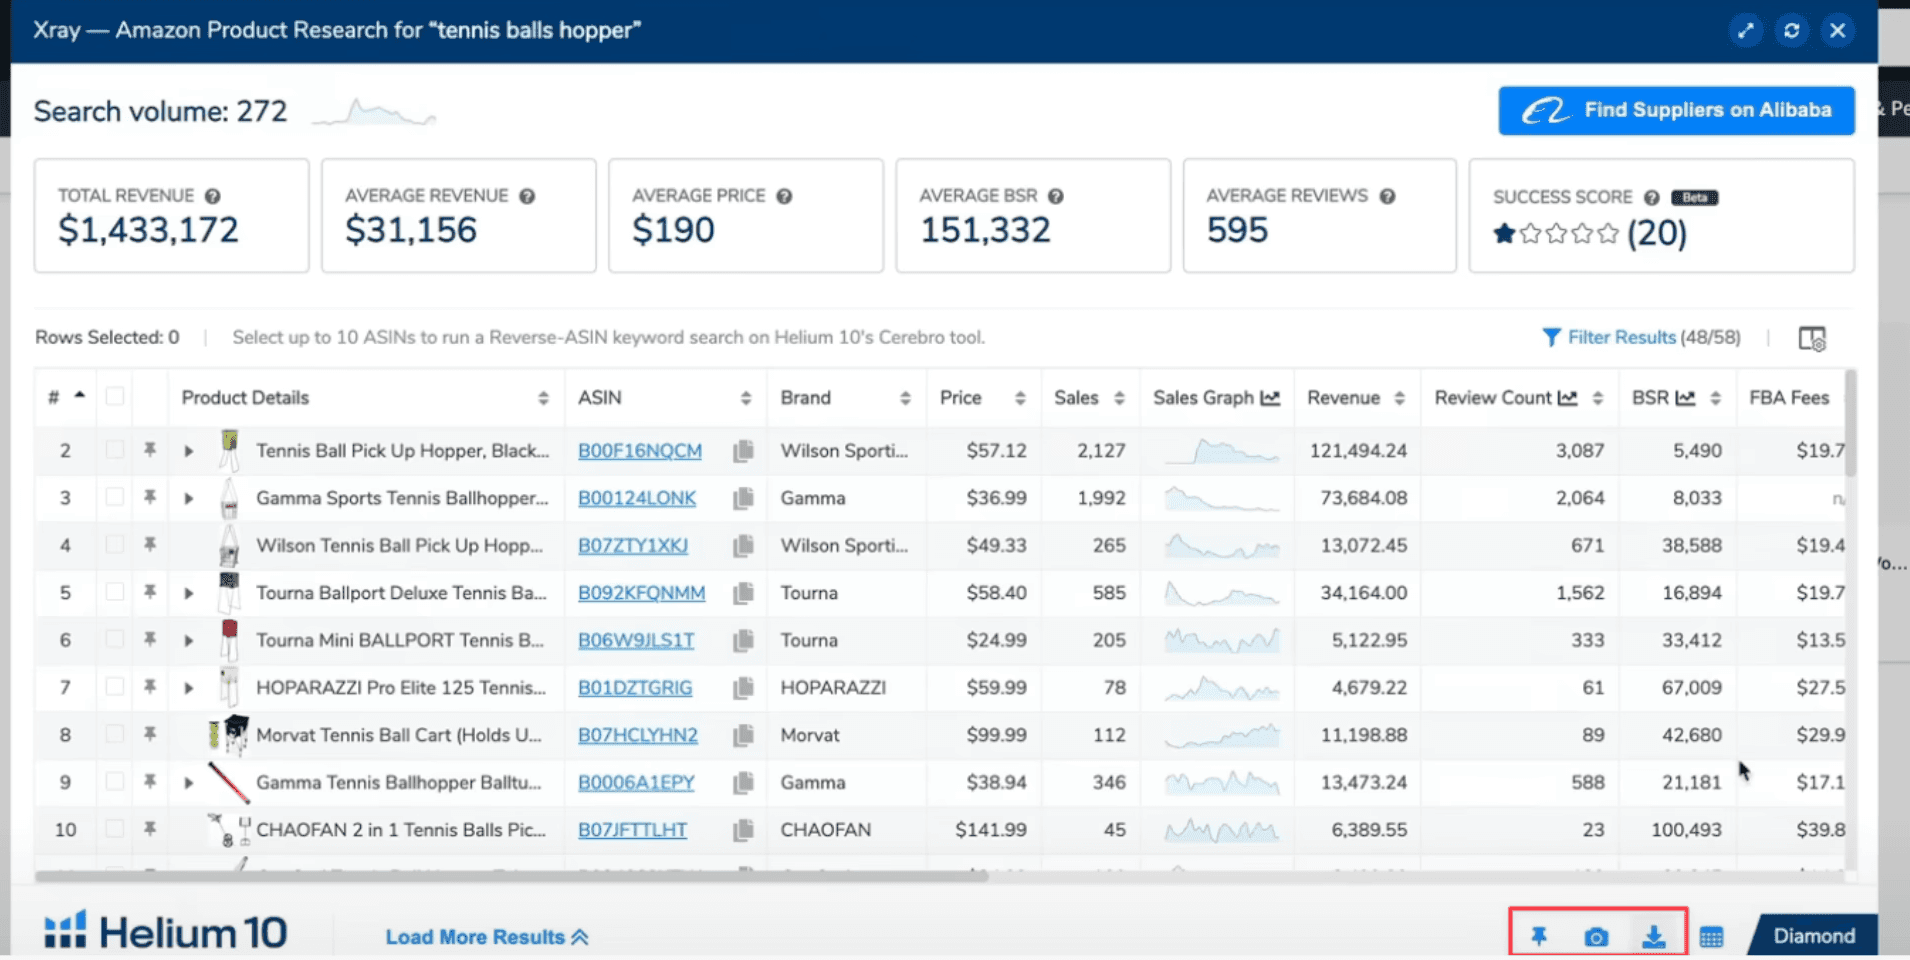1910x960 pixels.
Task: Copy ASIN B01DZTGRIG
Action: coord(743,688)
